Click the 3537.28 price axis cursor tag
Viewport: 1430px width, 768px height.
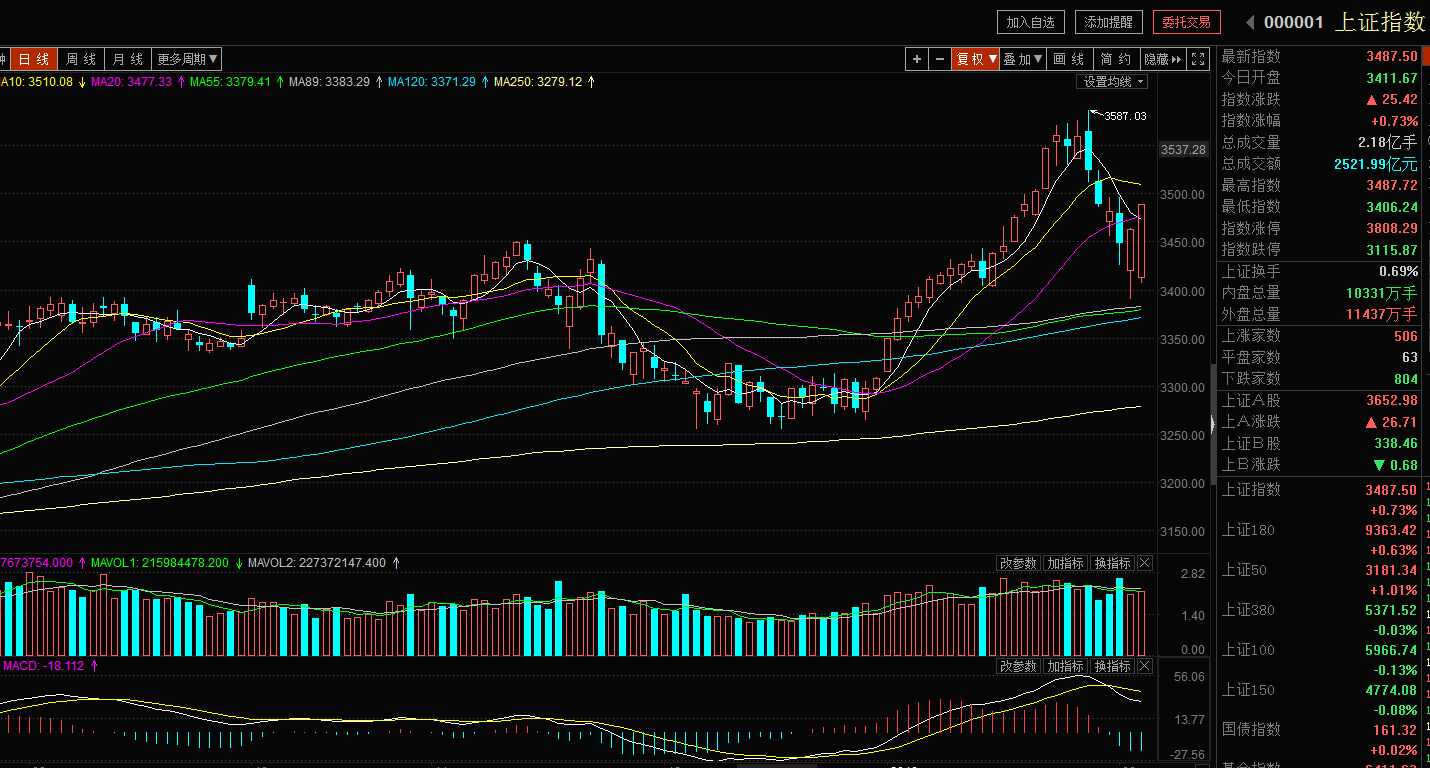1183,150
